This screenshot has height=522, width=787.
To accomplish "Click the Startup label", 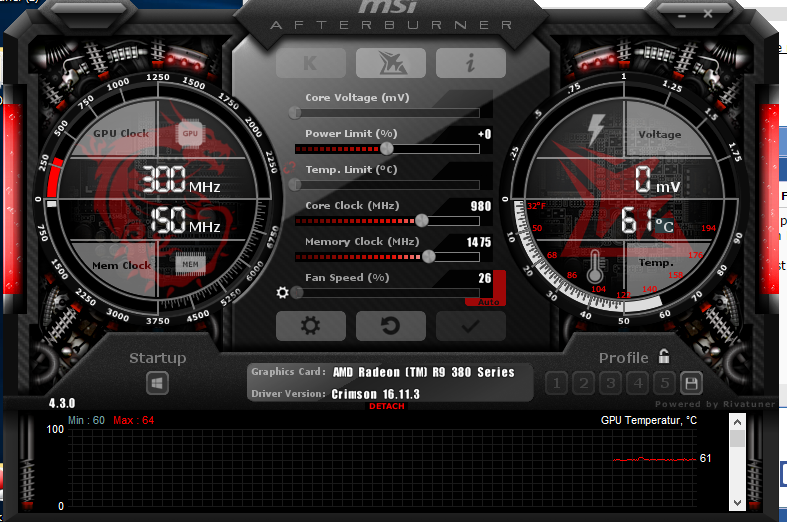I will coord(158,358).
